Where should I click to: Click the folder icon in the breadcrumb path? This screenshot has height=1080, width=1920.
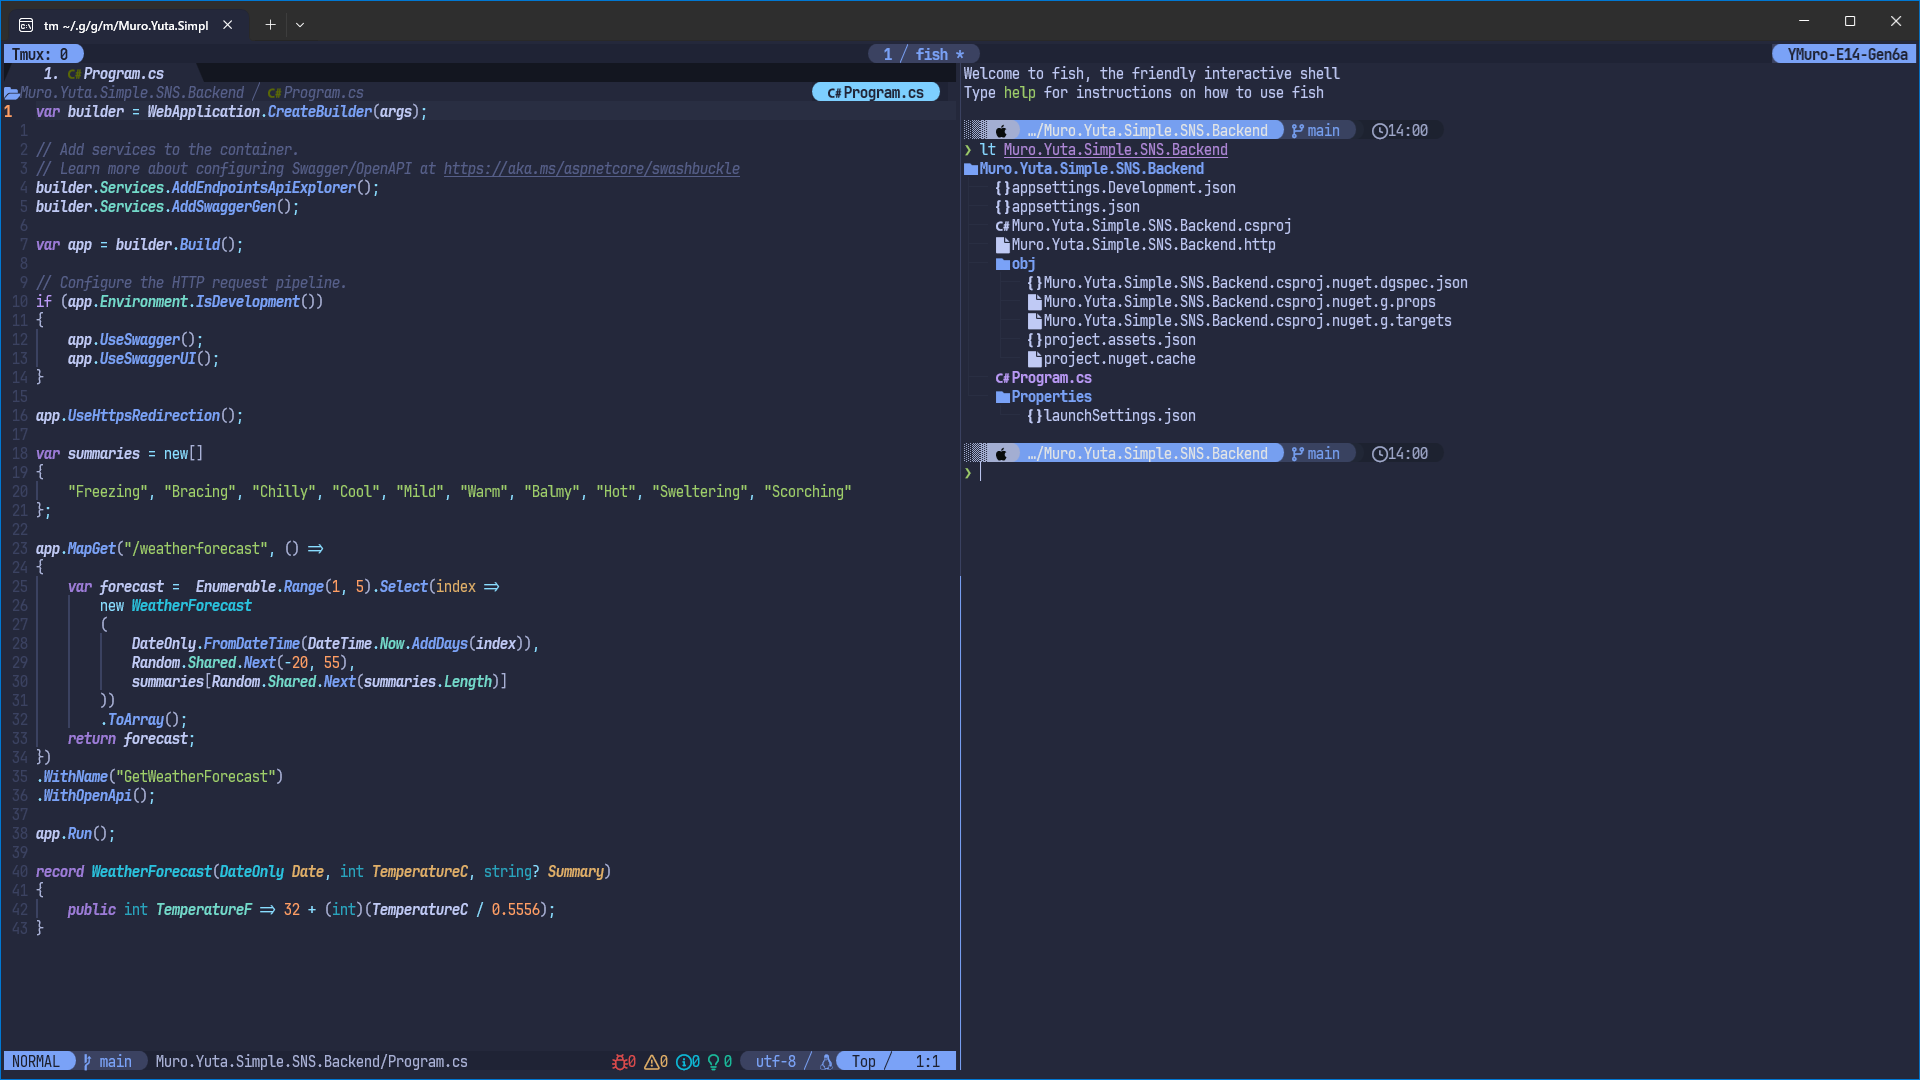12,93
